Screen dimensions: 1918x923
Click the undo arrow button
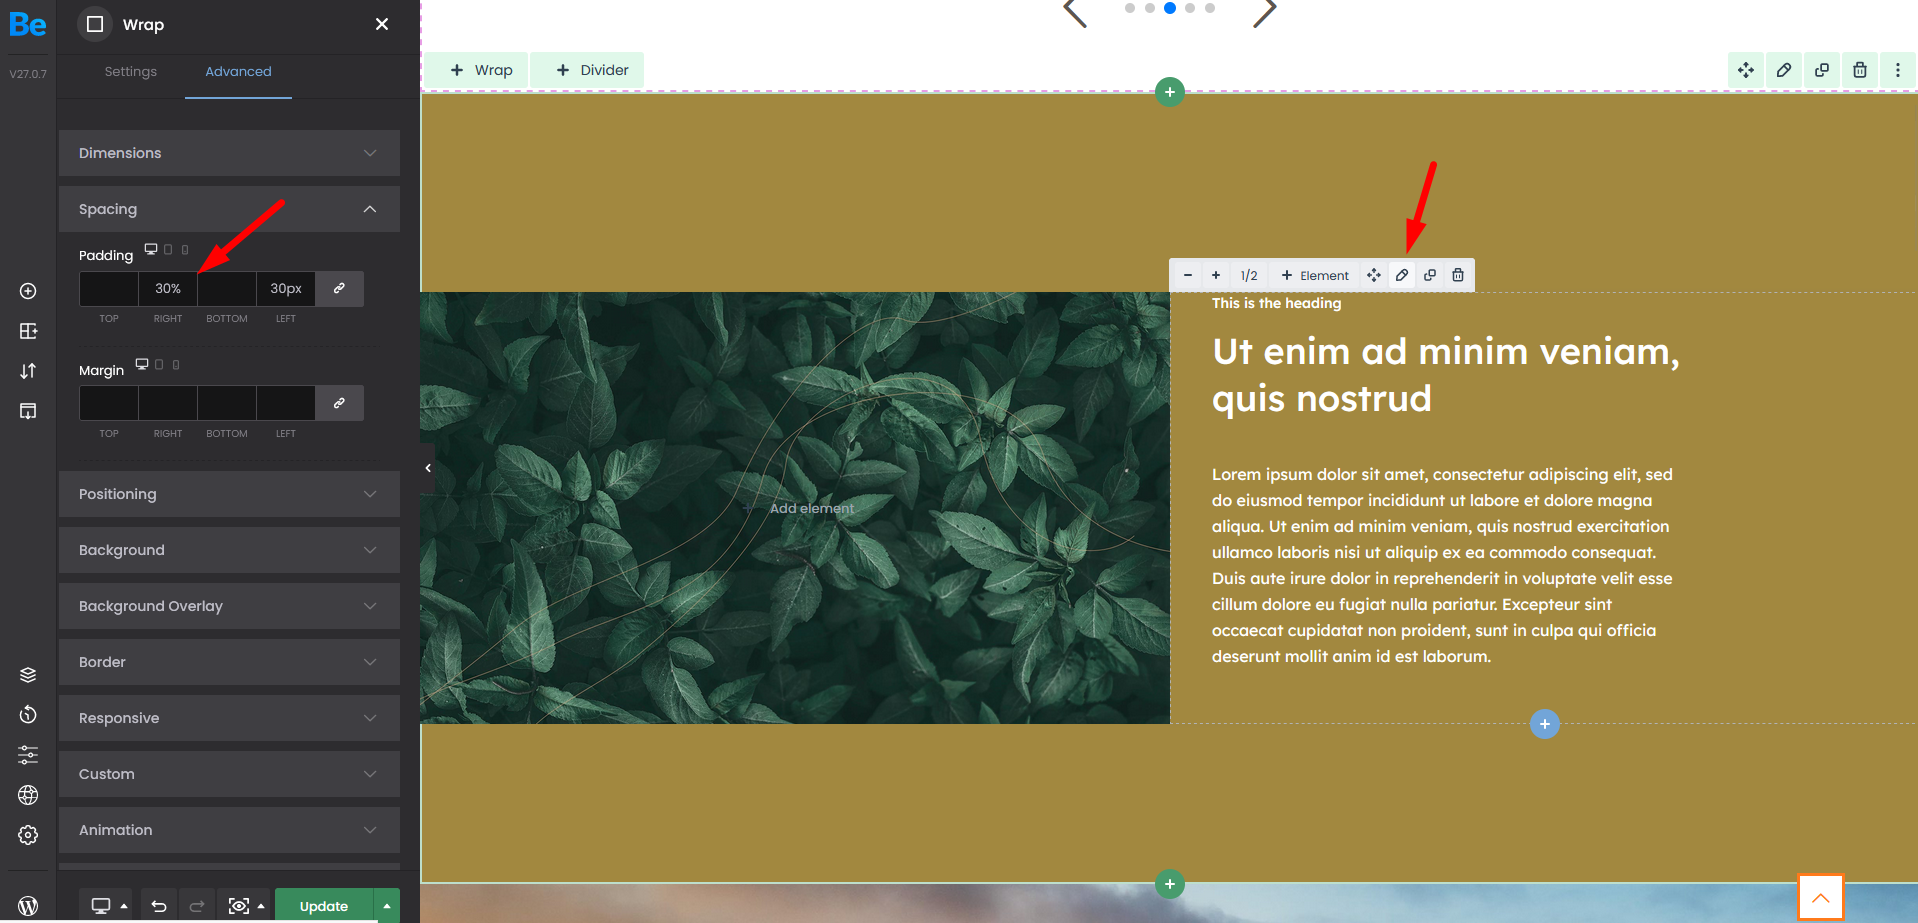tap(159, 906)
